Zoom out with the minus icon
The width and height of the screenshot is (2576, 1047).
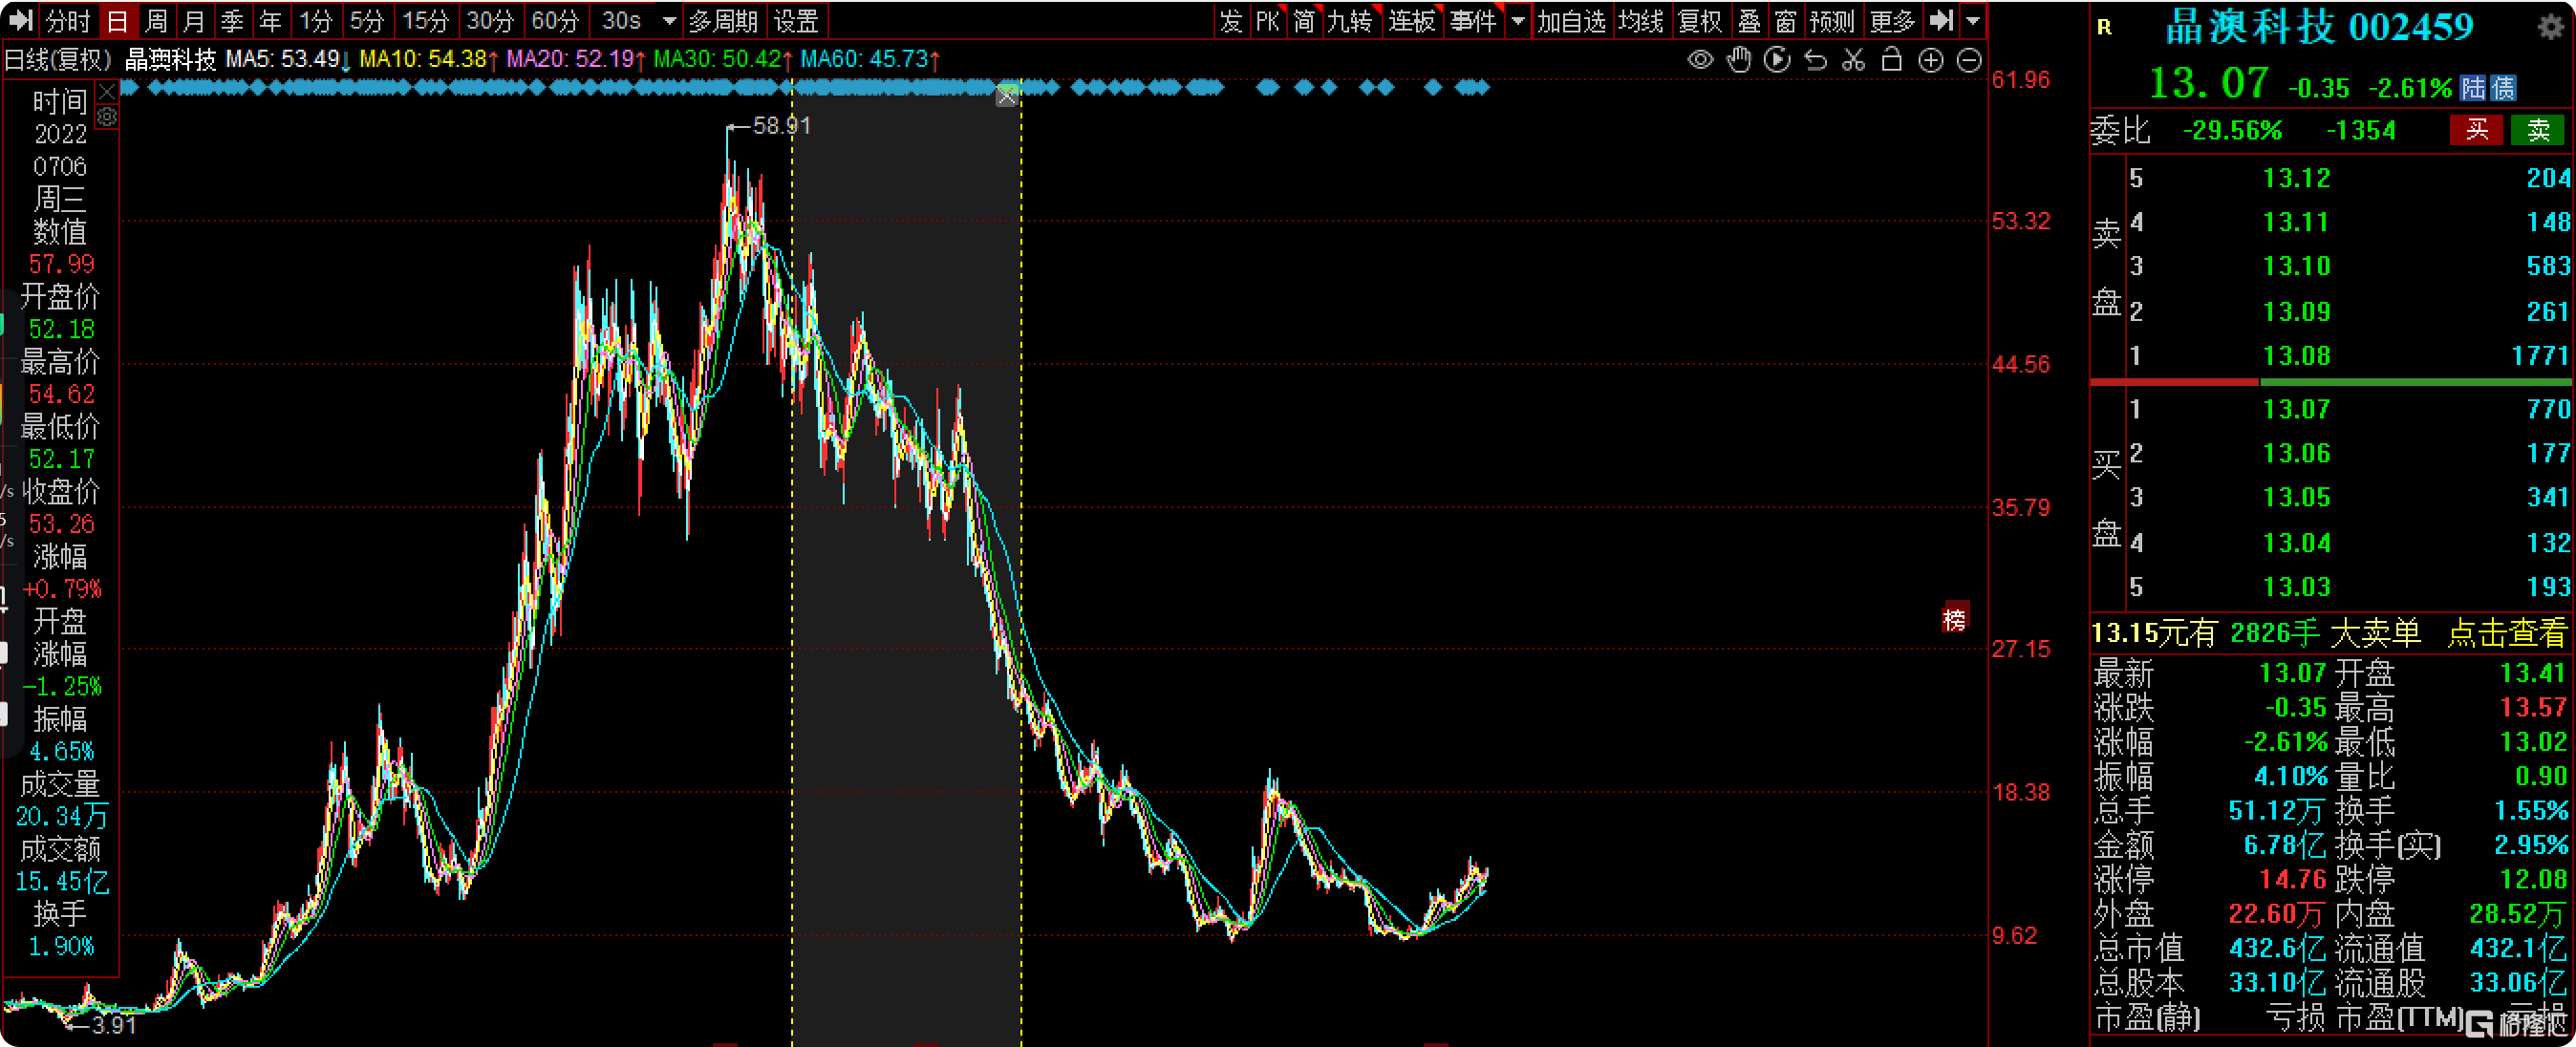(1968, 60)
